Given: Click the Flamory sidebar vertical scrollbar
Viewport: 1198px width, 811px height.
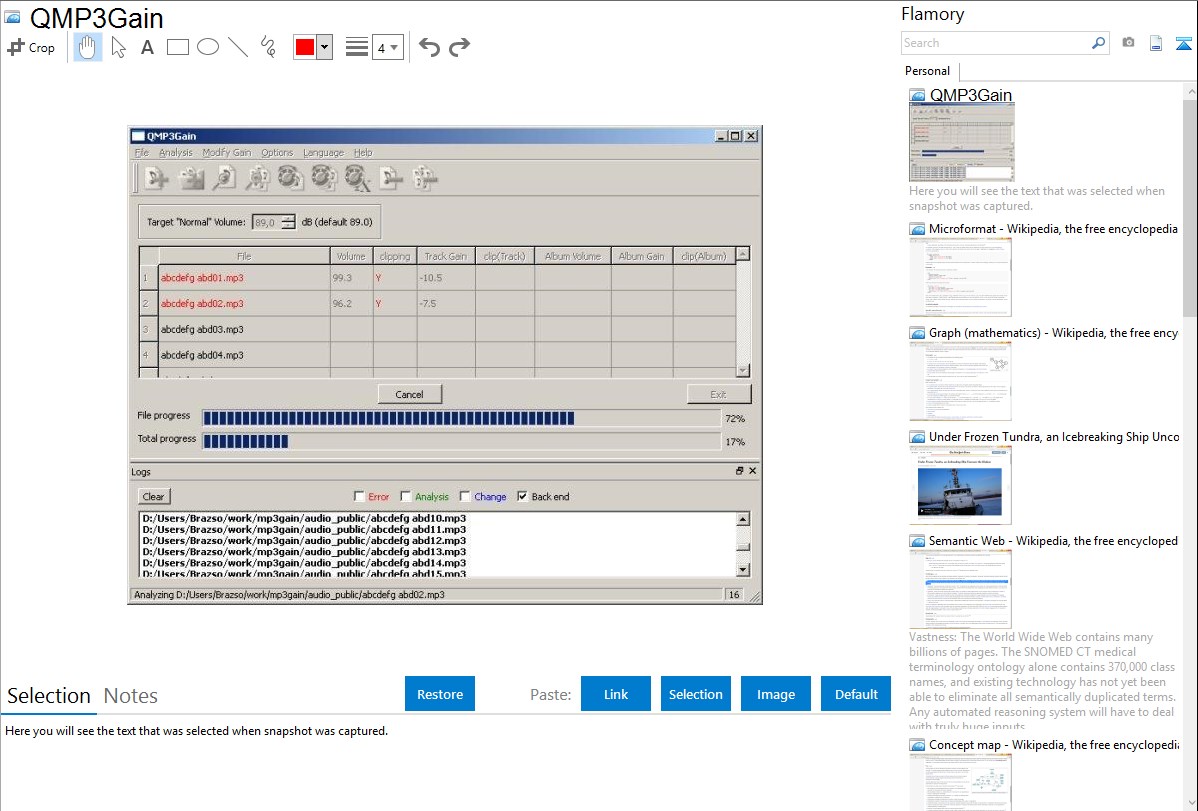Looking at the screenshot, I should click(x=1190, y=206).
